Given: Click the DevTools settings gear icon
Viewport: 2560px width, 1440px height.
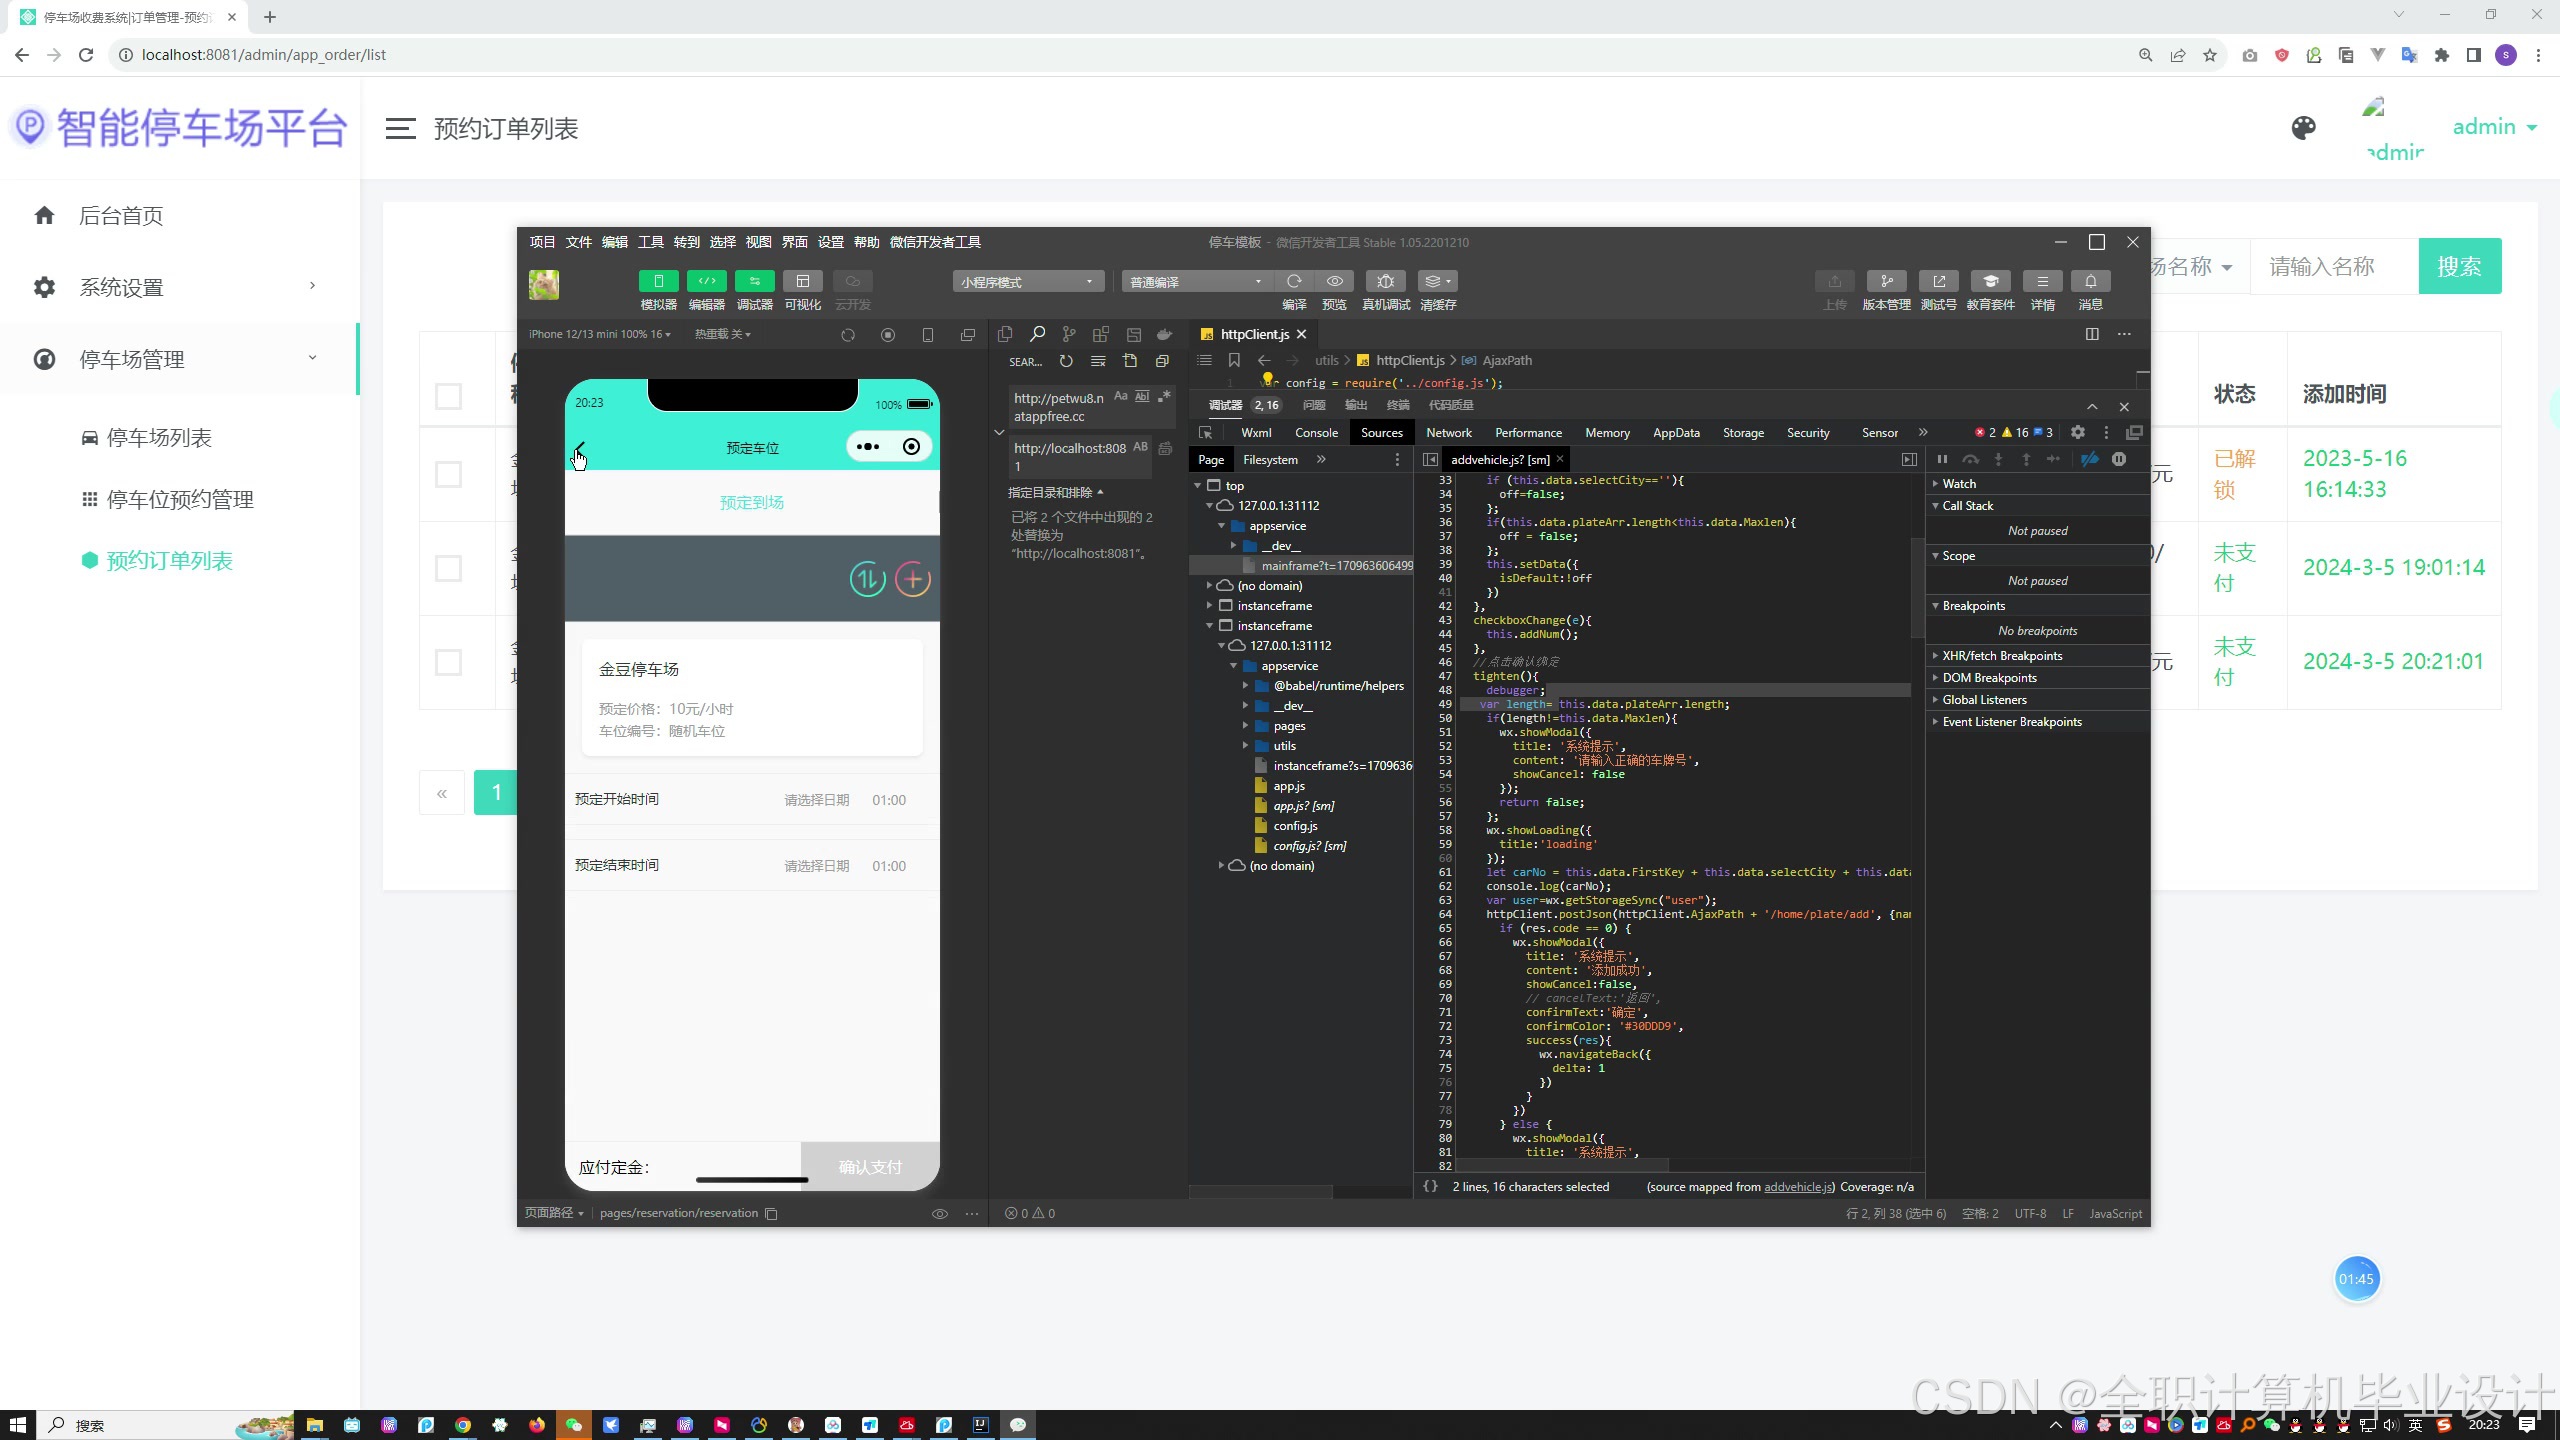Looking at the screenshot, I should 2078,432.
